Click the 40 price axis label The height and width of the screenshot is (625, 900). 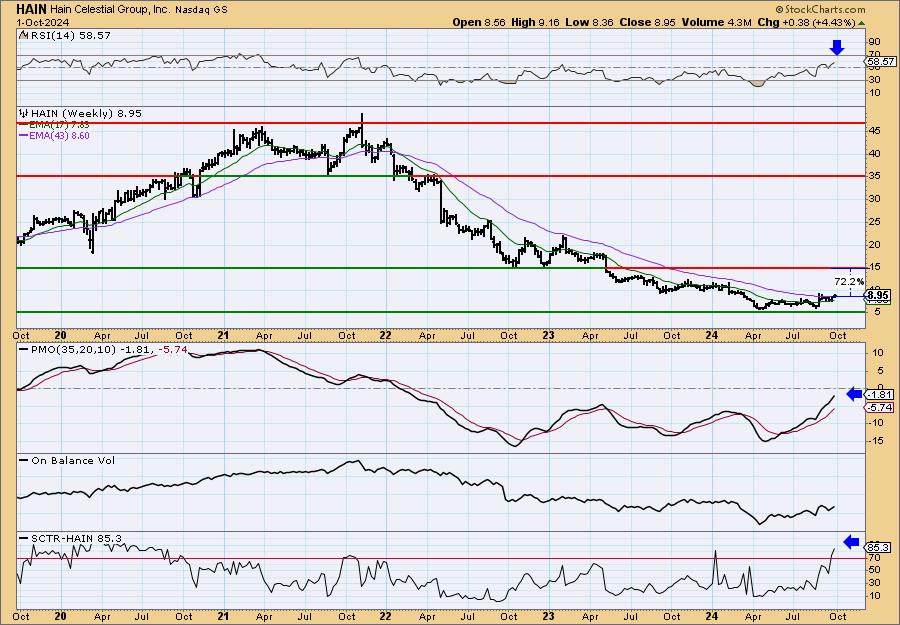[x=874, y=153]
